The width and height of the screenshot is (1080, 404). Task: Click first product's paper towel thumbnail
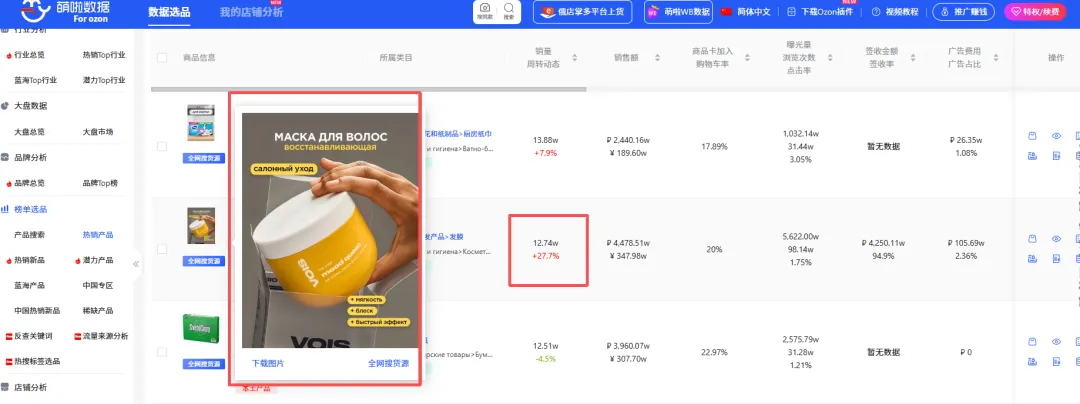point(201,123)
